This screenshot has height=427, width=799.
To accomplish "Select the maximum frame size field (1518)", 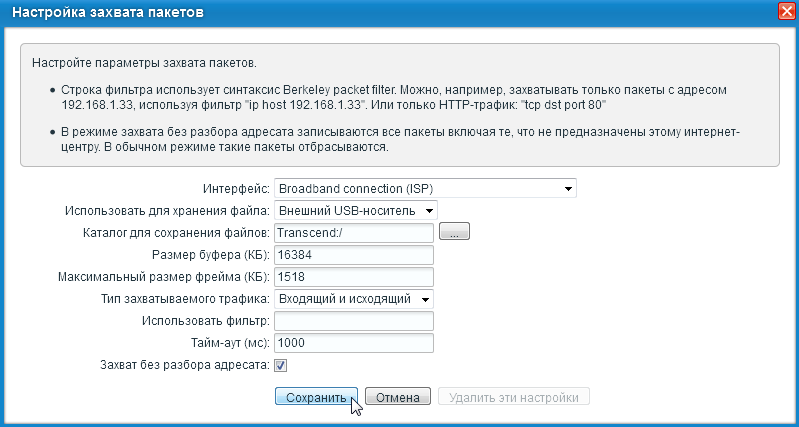I will [x=353, y=276].
